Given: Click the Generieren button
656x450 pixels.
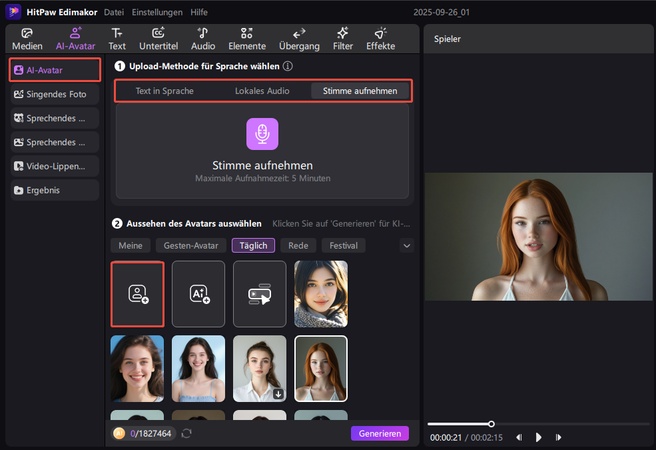Looking at the screenshot, I should 379,433.
